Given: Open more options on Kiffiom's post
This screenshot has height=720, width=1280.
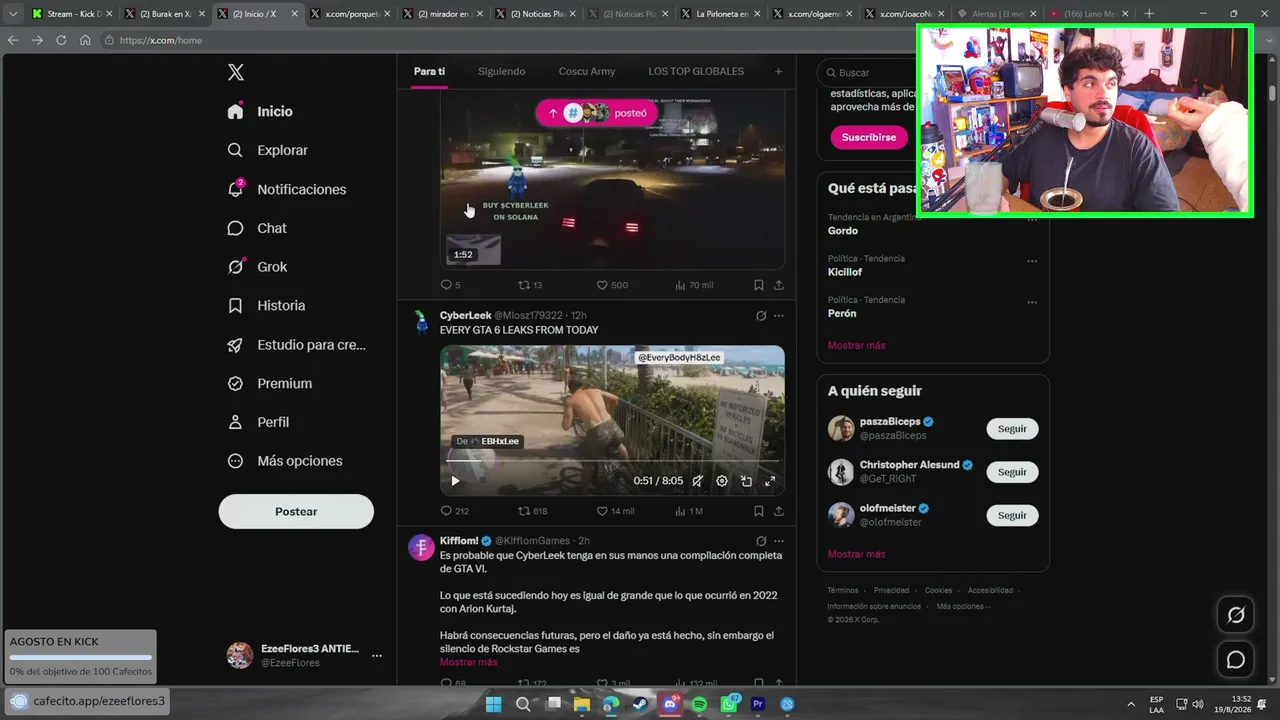Looking at the screenshot, I should point(779,541).
